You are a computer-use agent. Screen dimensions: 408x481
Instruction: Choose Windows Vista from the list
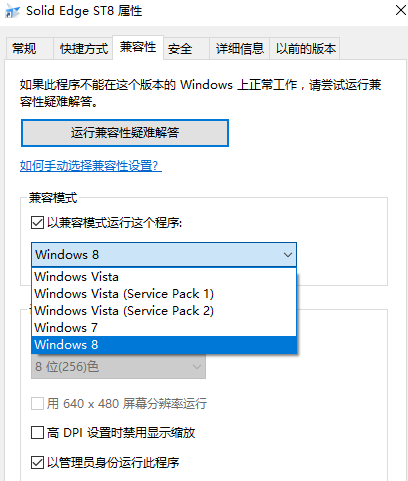click(164, 277)
